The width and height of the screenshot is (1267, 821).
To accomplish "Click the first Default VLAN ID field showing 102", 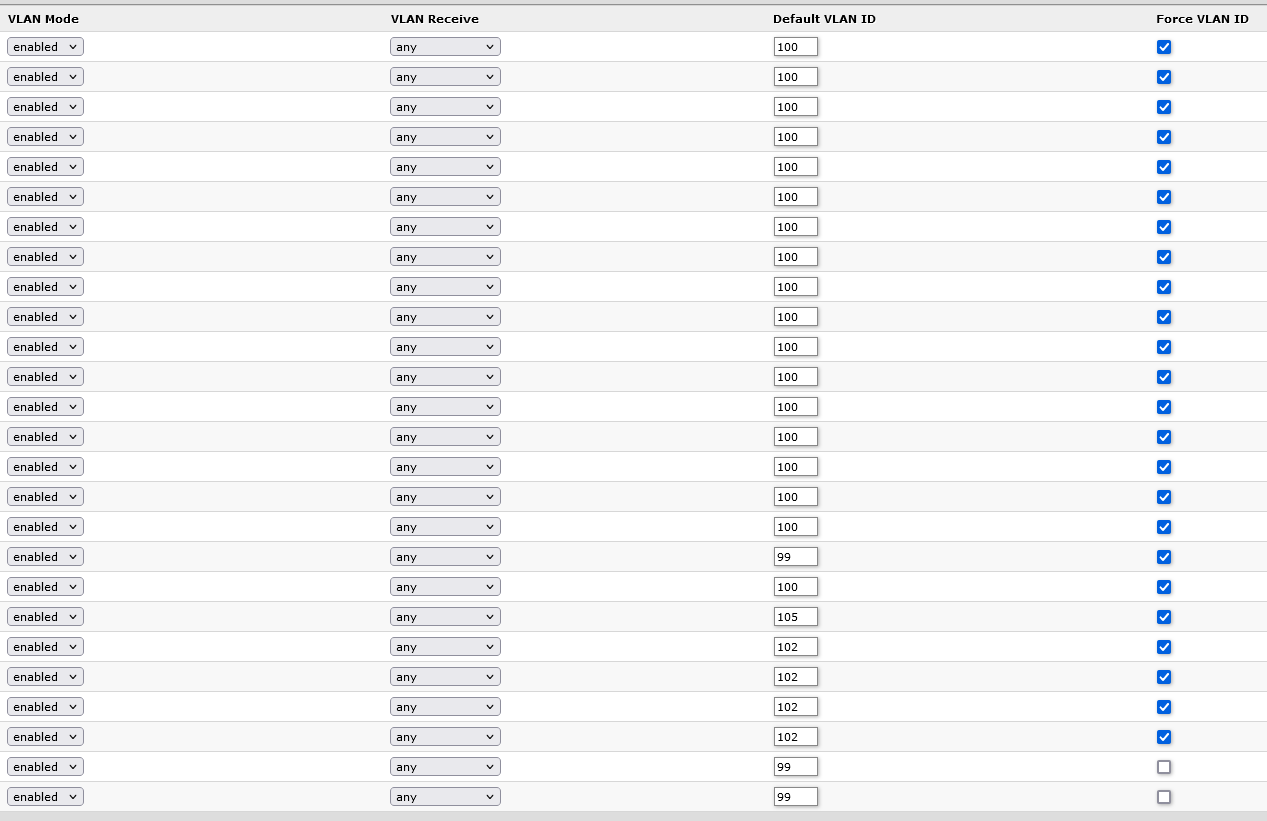I will tap(796, 647).
